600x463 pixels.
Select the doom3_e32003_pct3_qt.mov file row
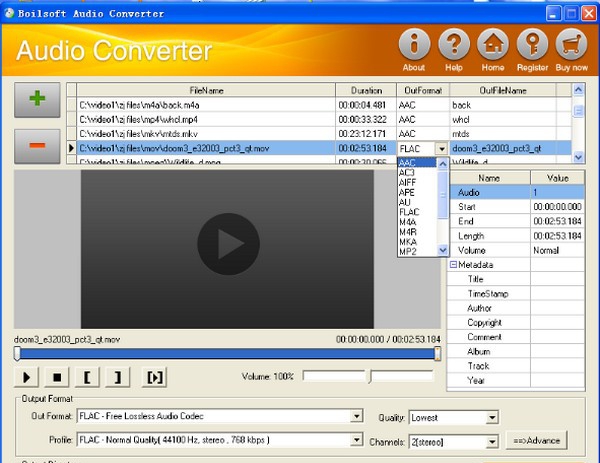[x=320, y=148]
